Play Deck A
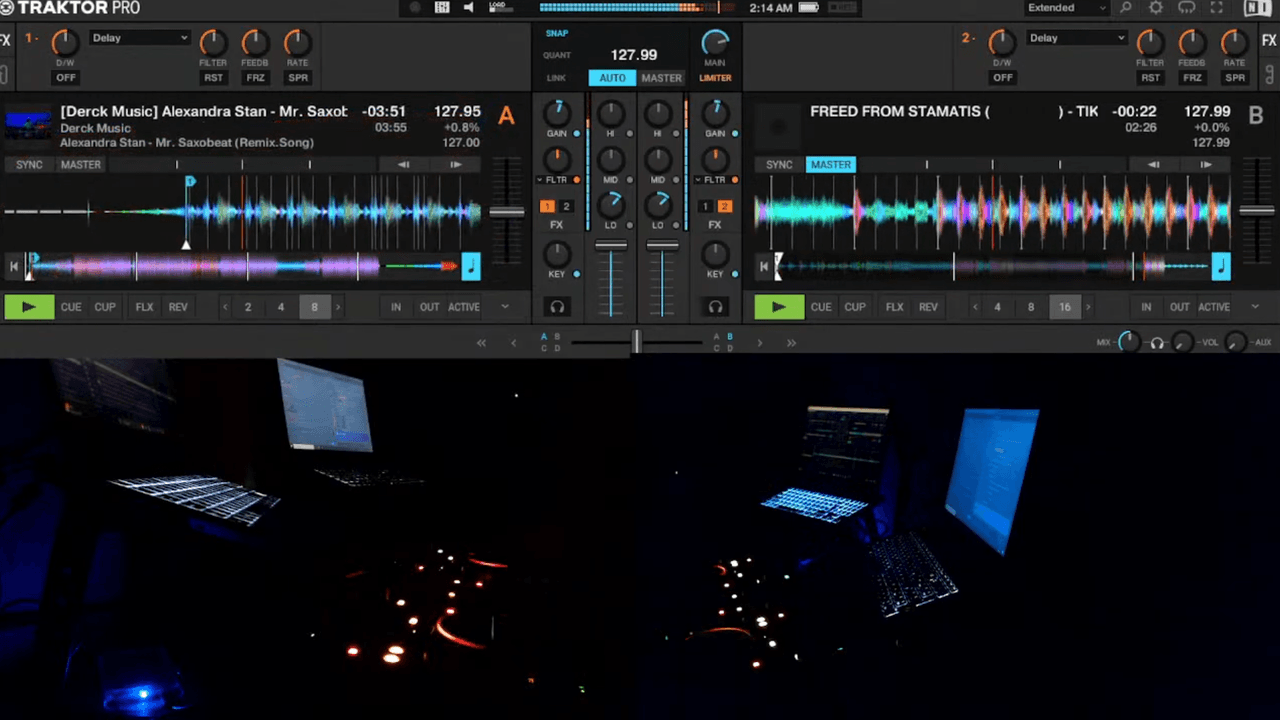The width and height of the screenshot is (1280, 720). point(29,307)
